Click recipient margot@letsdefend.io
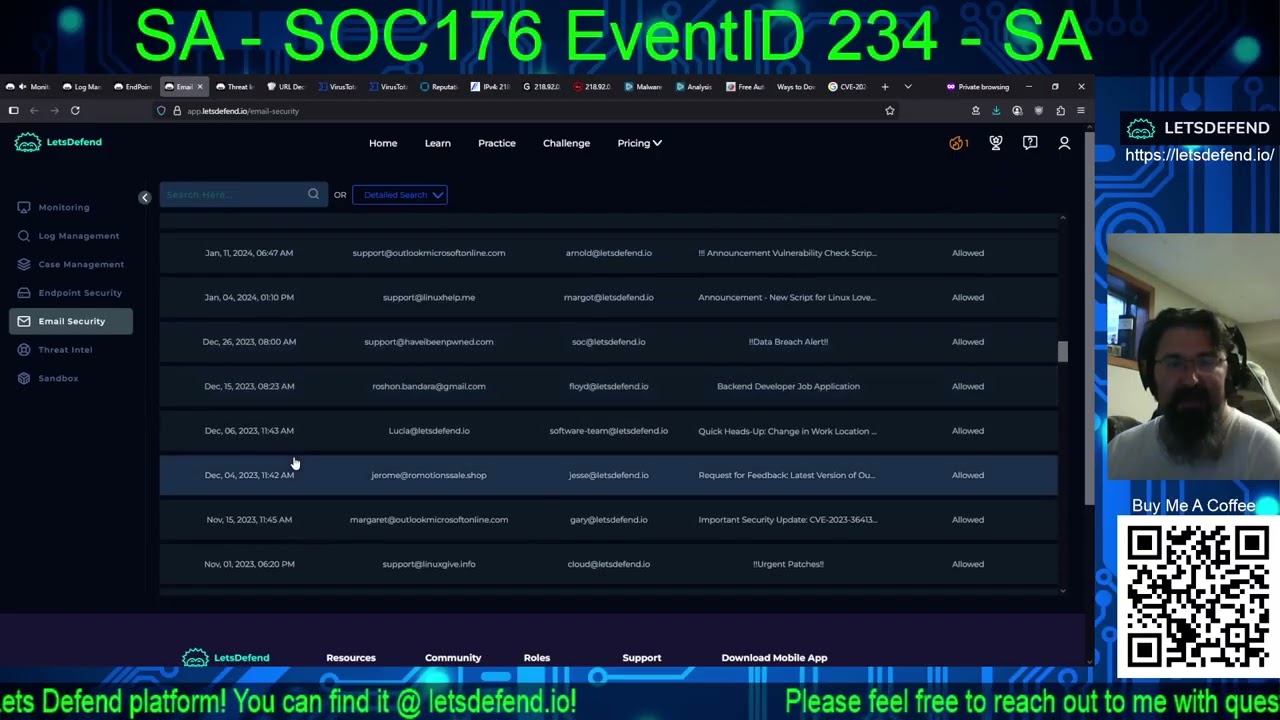This screenshot has height=720, width=1280. pyautogui.click(x=608, y=297)
